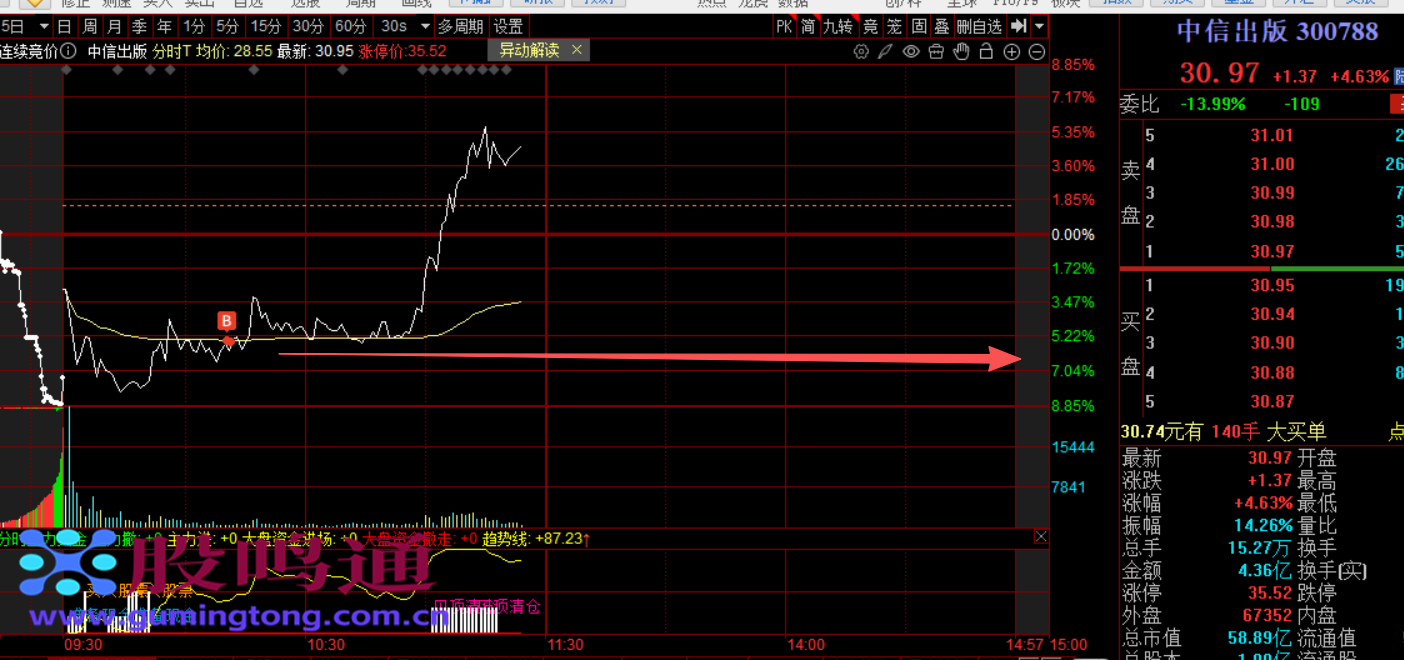
Task: Select the 15分 chart period
Action: (266, 26)
